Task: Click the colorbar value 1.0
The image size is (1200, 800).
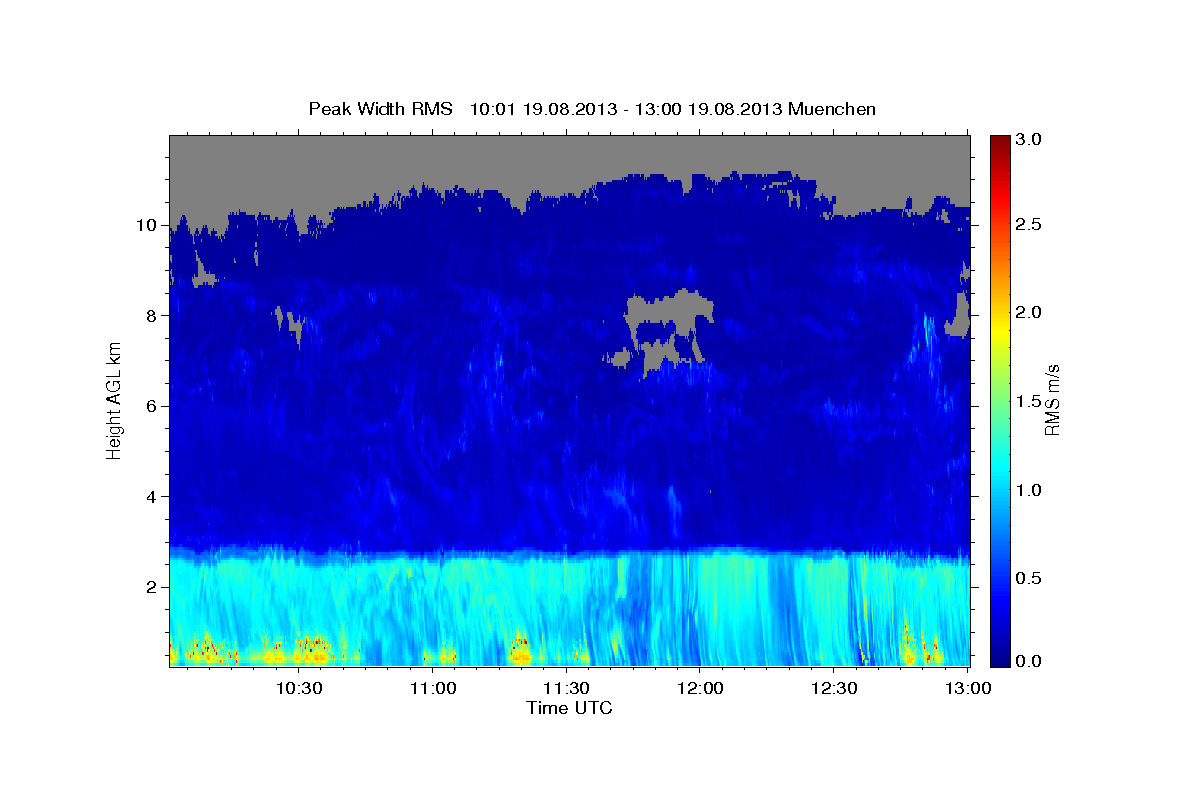Action: coord(1031,489)
